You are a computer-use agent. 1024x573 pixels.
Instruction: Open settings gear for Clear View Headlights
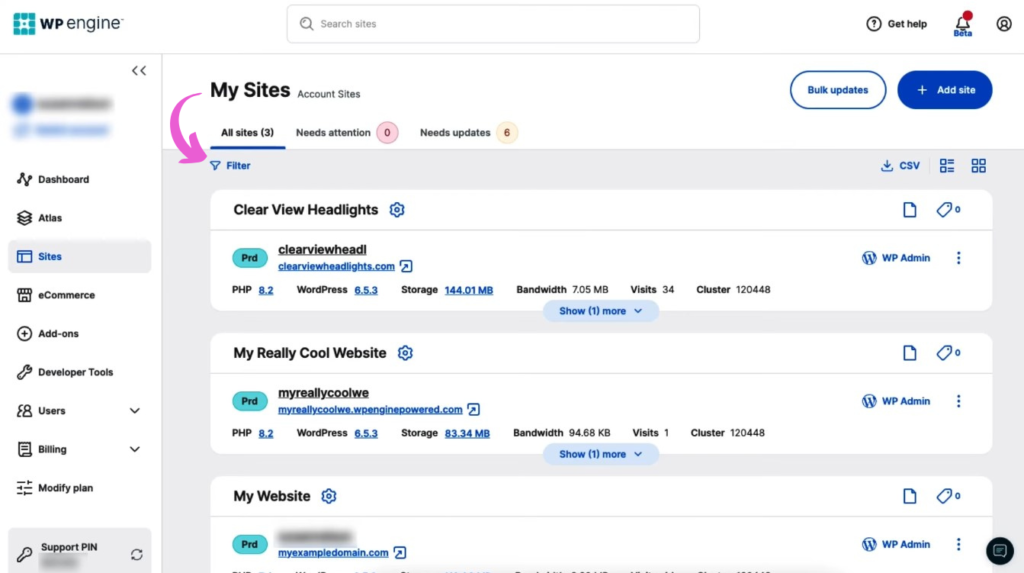(397, 210)
